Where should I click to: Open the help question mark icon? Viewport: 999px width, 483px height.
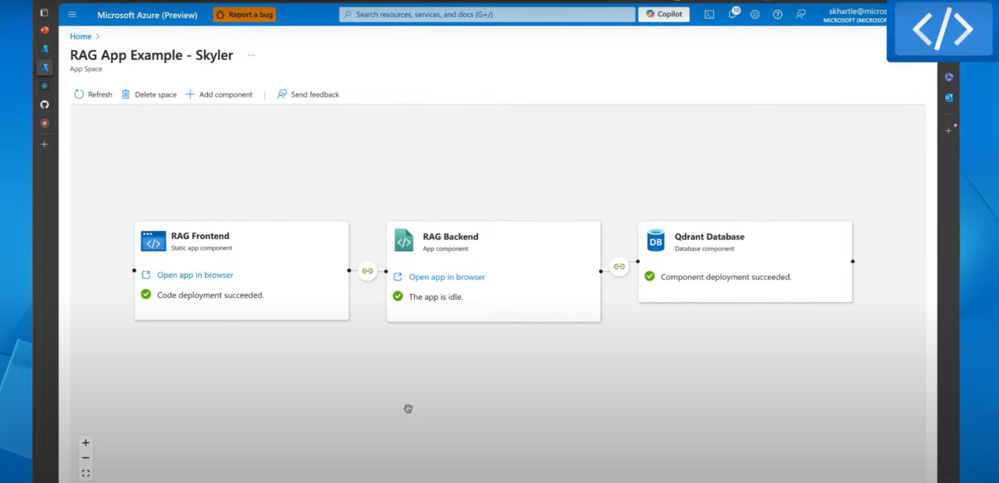pos(777,14)
